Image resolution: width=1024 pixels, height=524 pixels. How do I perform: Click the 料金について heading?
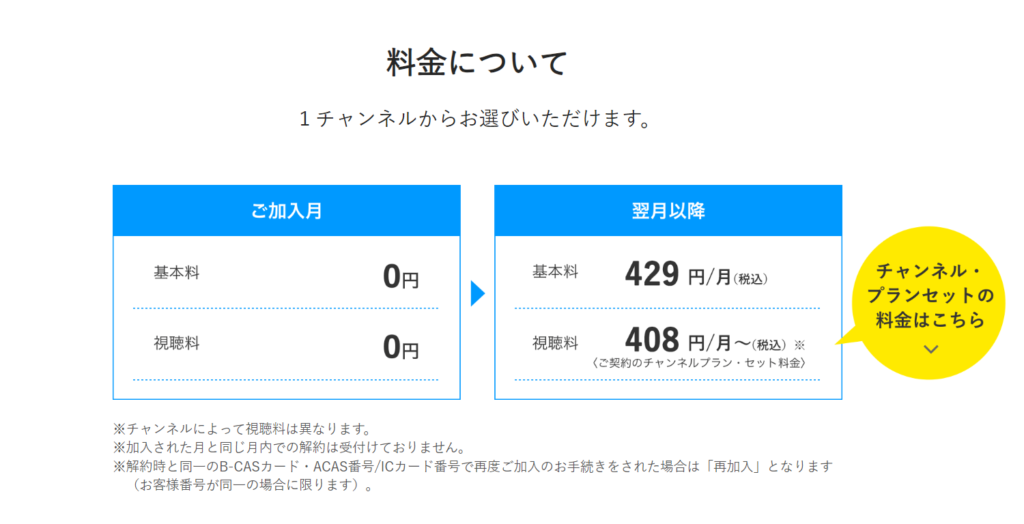(x=477, y=63)
